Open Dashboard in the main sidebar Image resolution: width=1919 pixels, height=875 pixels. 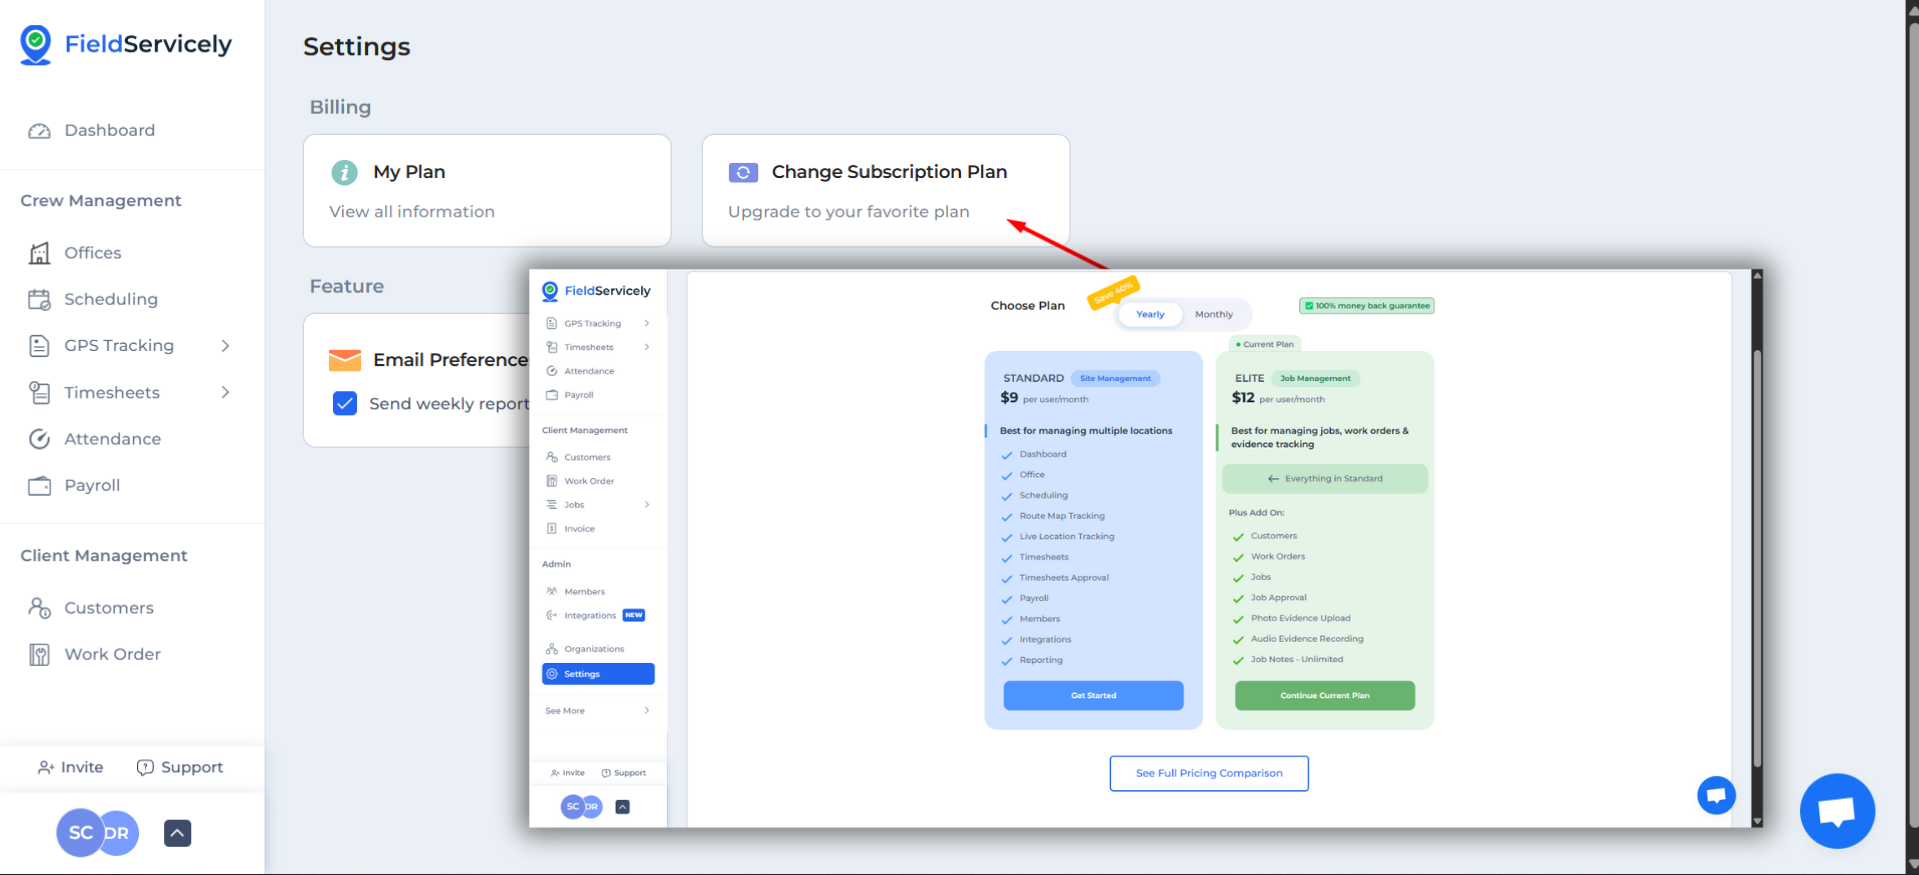pyautogui.click(x=110, y=130)
